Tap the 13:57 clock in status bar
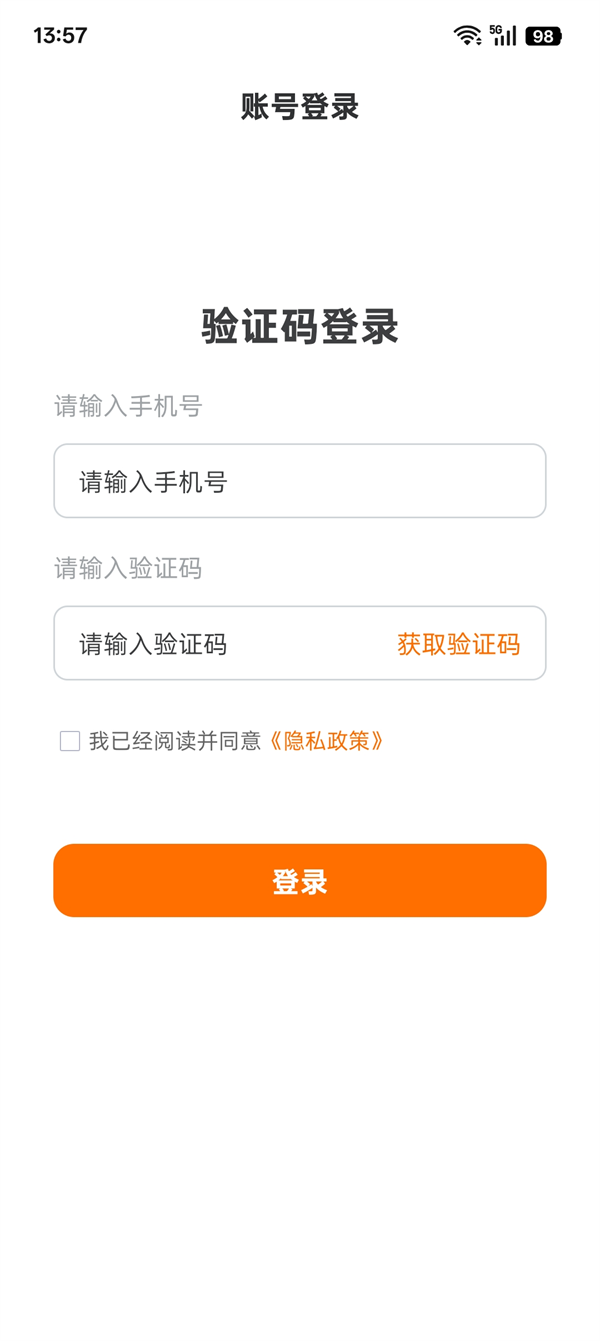 click(x=60, y=36)
